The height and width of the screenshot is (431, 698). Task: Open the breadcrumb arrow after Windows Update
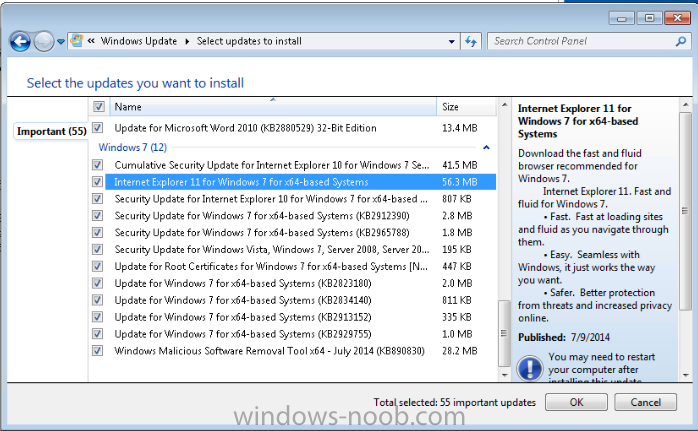pos(187,41)
